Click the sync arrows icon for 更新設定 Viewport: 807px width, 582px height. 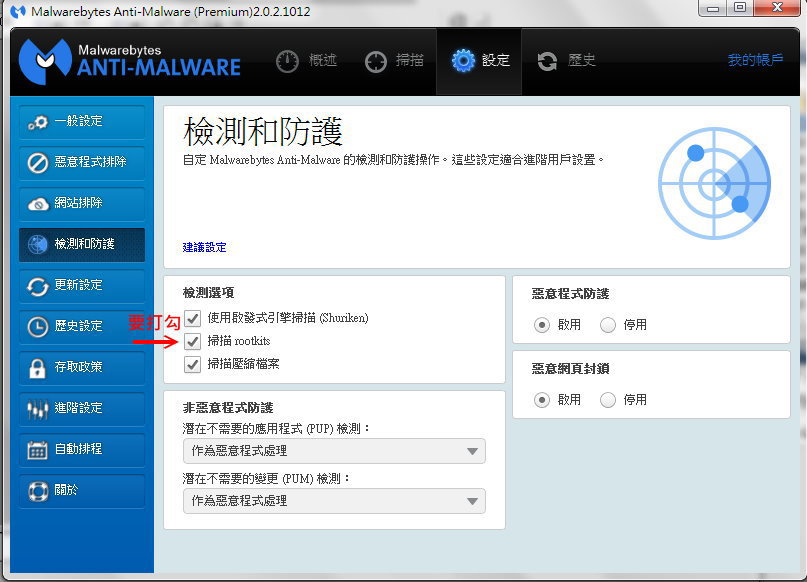tap(38, 286)
